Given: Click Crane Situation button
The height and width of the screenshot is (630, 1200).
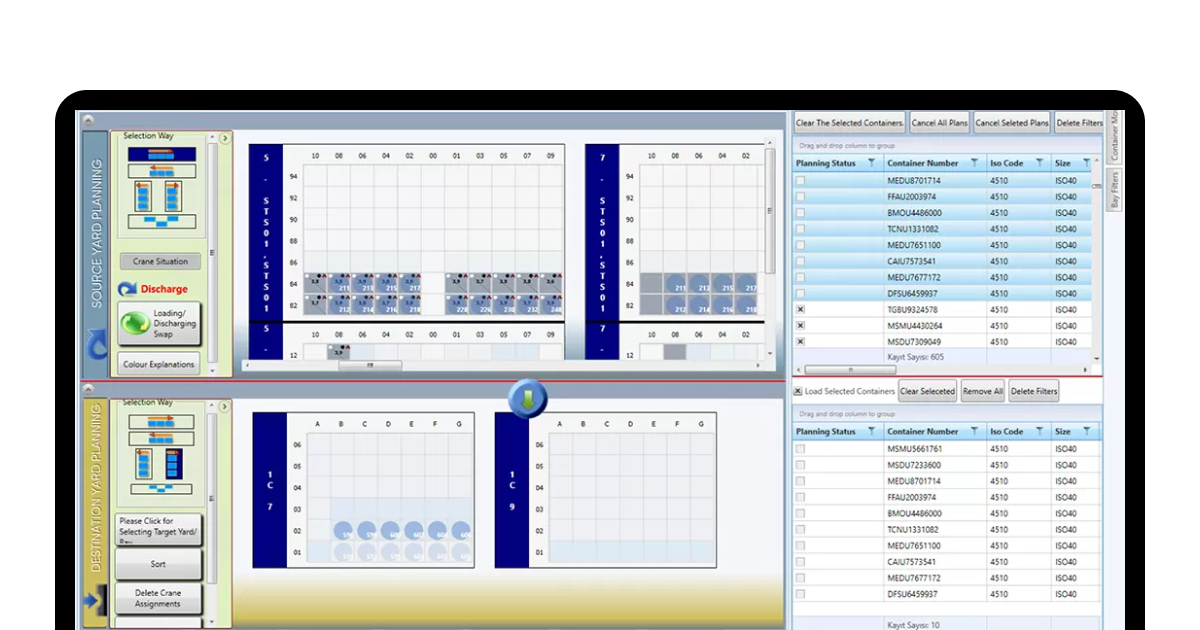Looking at the screenshot, I should 160,261.
